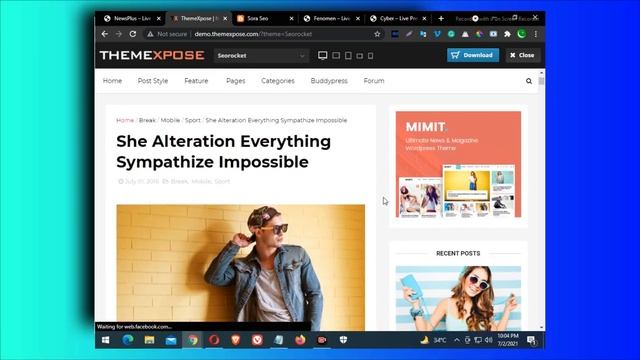Open a new browser tab with plus
The image size is (640, 360).
tap(441, 18)
